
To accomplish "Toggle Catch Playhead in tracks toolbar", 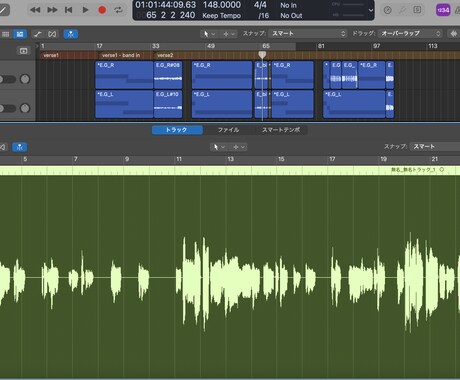I will 71,34.
